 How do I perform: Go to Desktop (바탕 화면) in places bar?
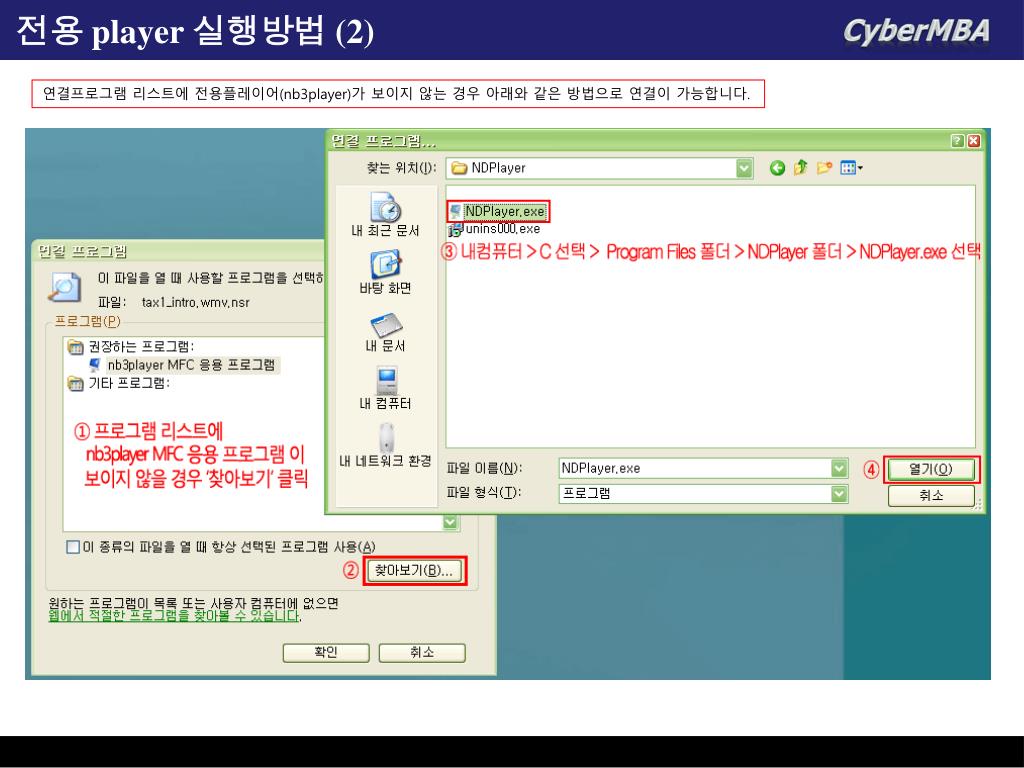(x=385, y=273)
